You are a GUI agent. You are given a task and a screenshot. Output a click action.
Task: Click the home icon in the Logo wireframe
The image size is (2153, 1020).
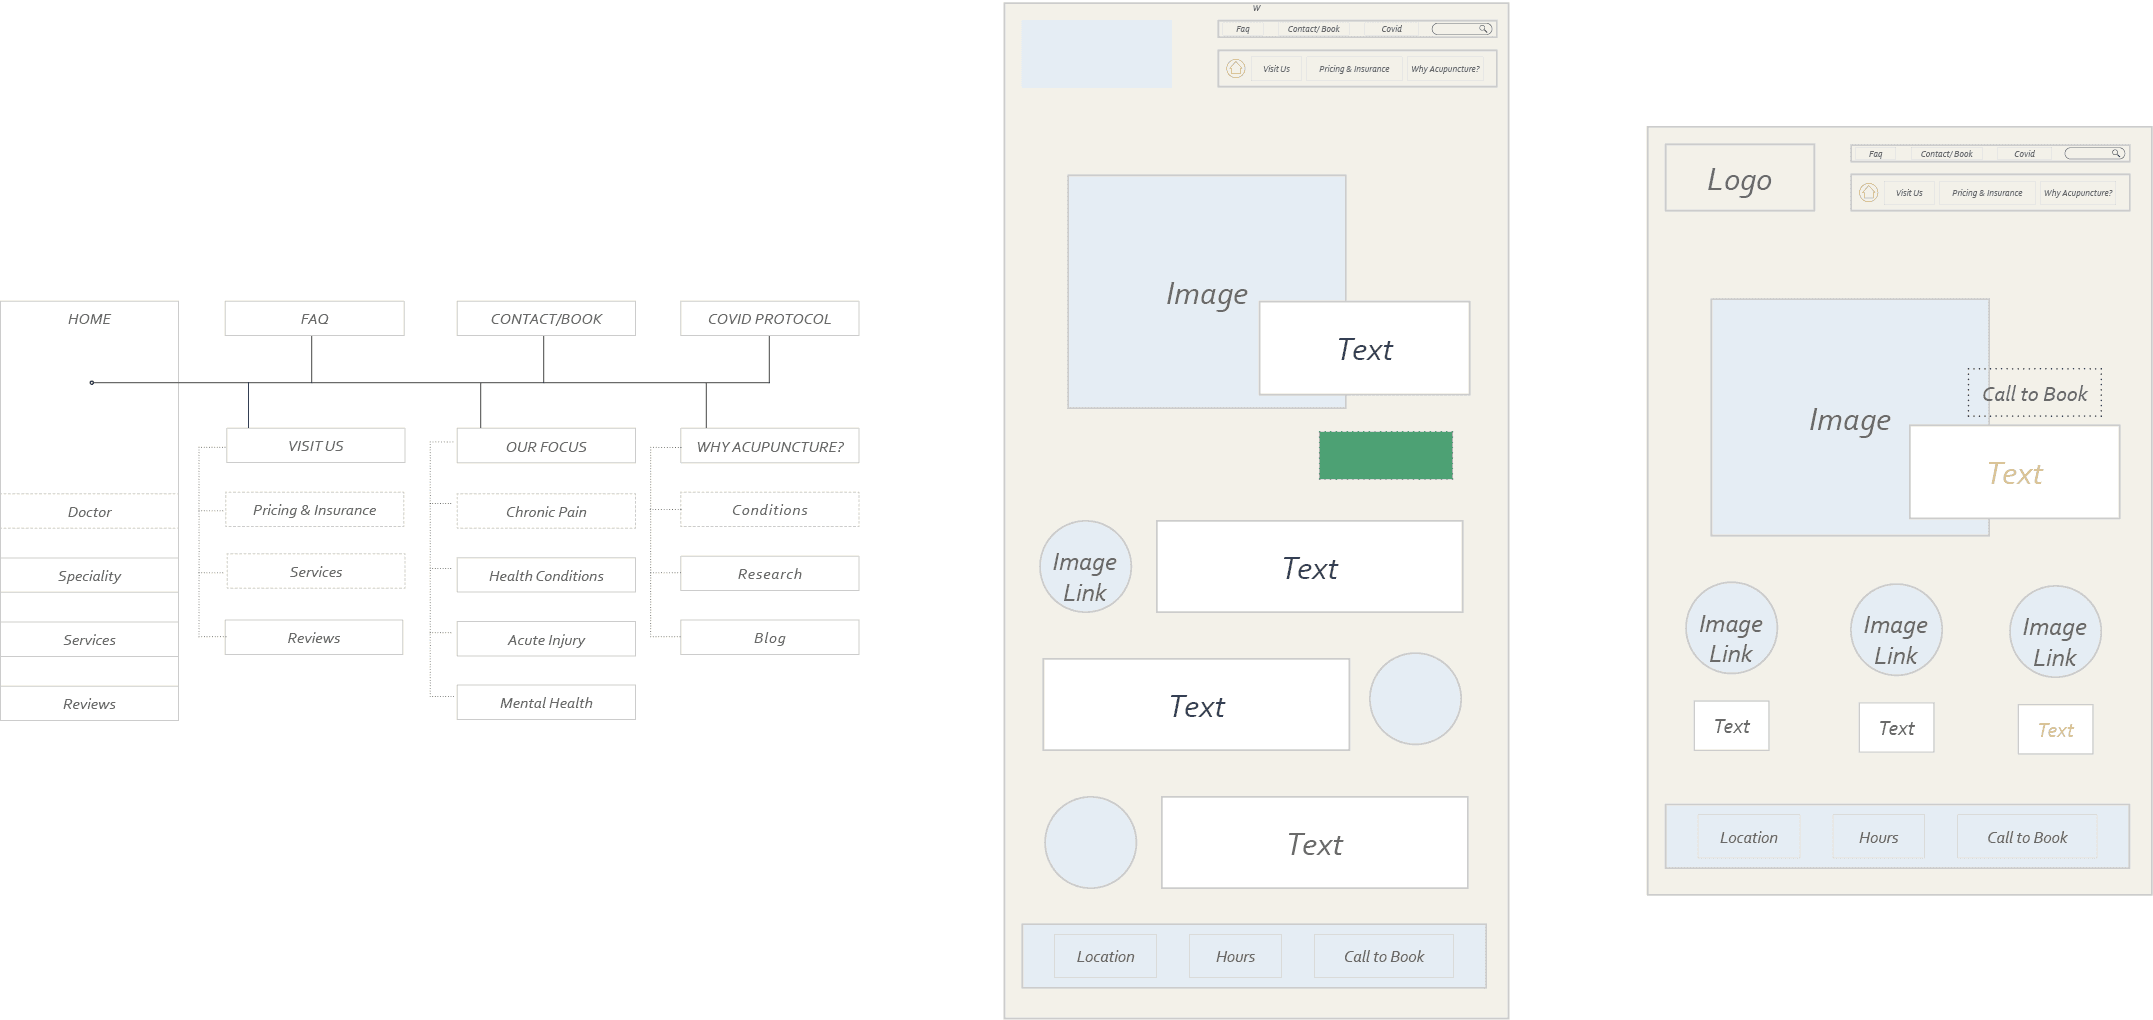pos(1868,192)
